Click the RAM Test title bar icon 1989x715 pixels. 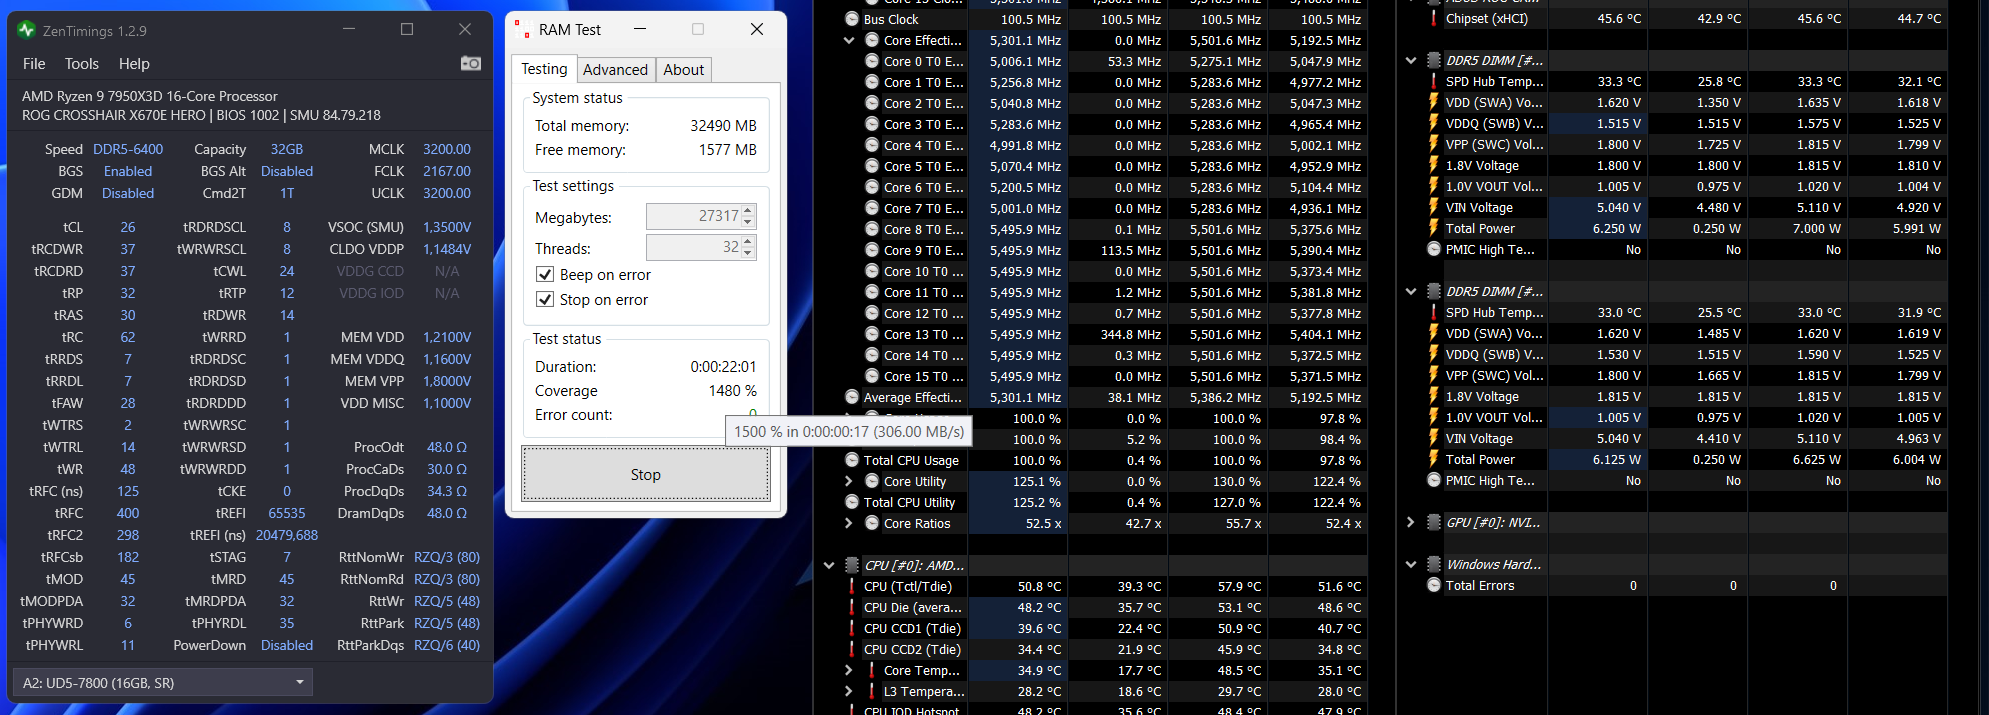point(522,30)
